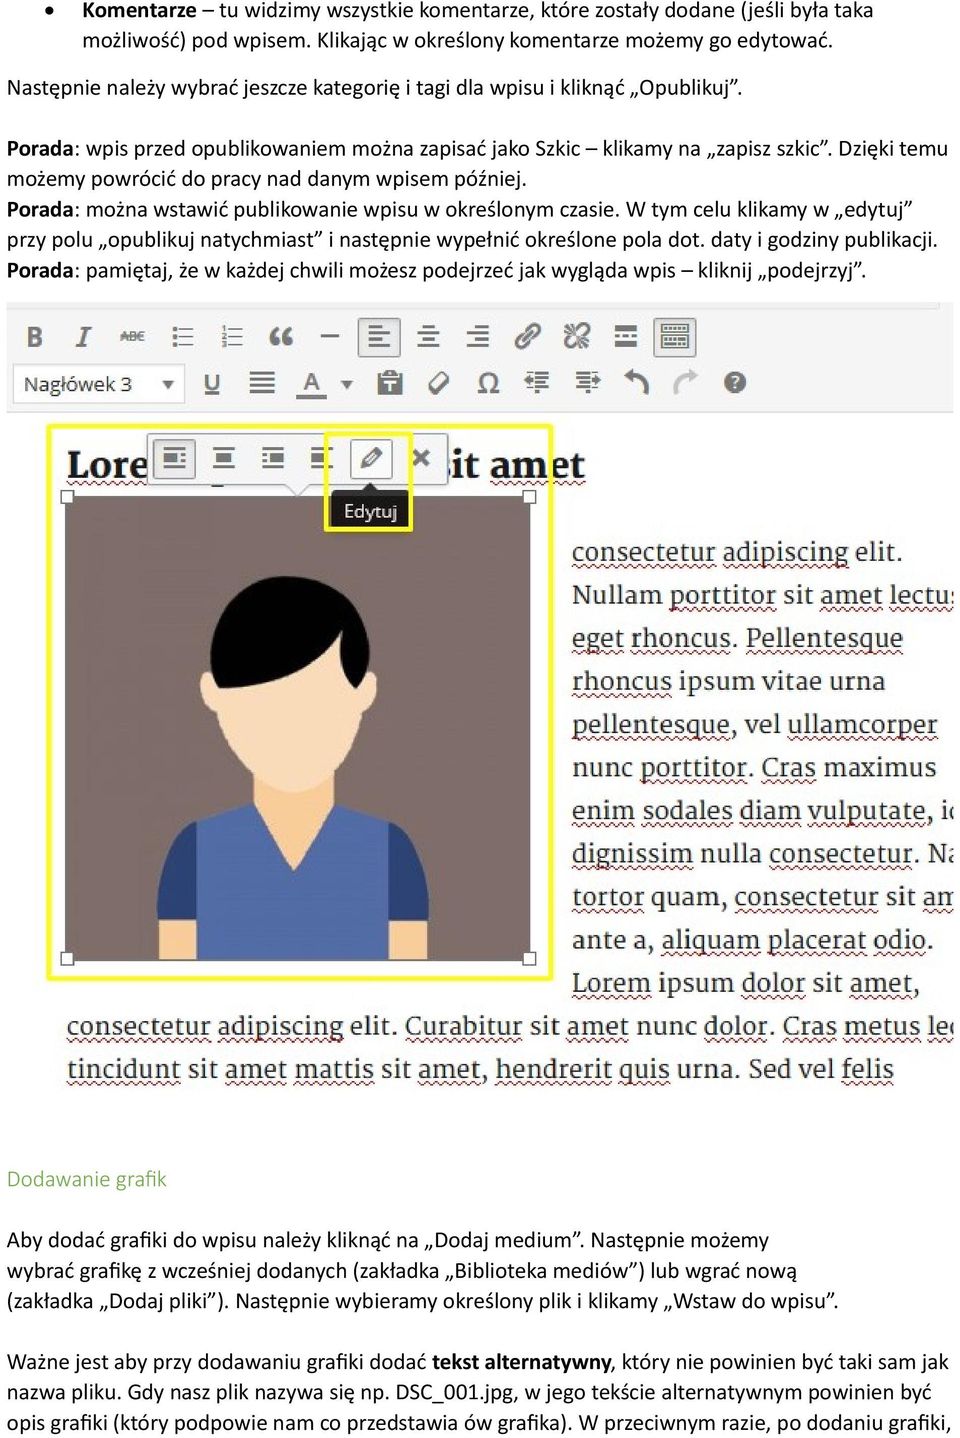Remove the image with the X icon
This screenshot has width=960, height=1438.
pos(421,458)
